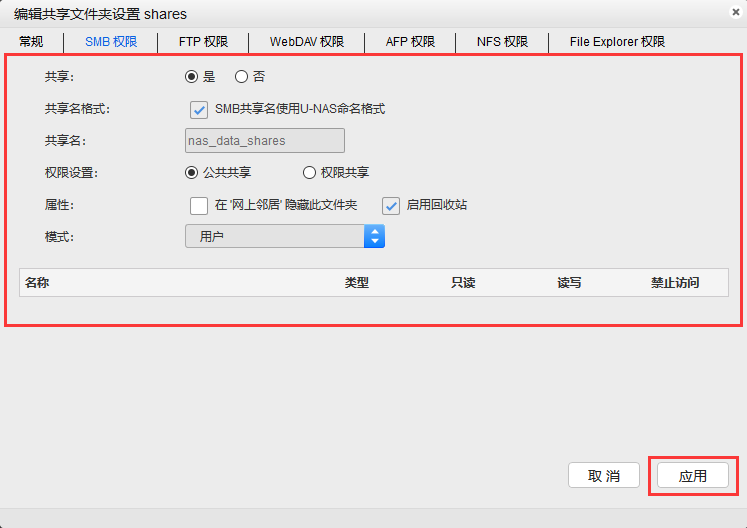
Task: Open the SMB 权限 tab
Action: [x=111, y=42]
